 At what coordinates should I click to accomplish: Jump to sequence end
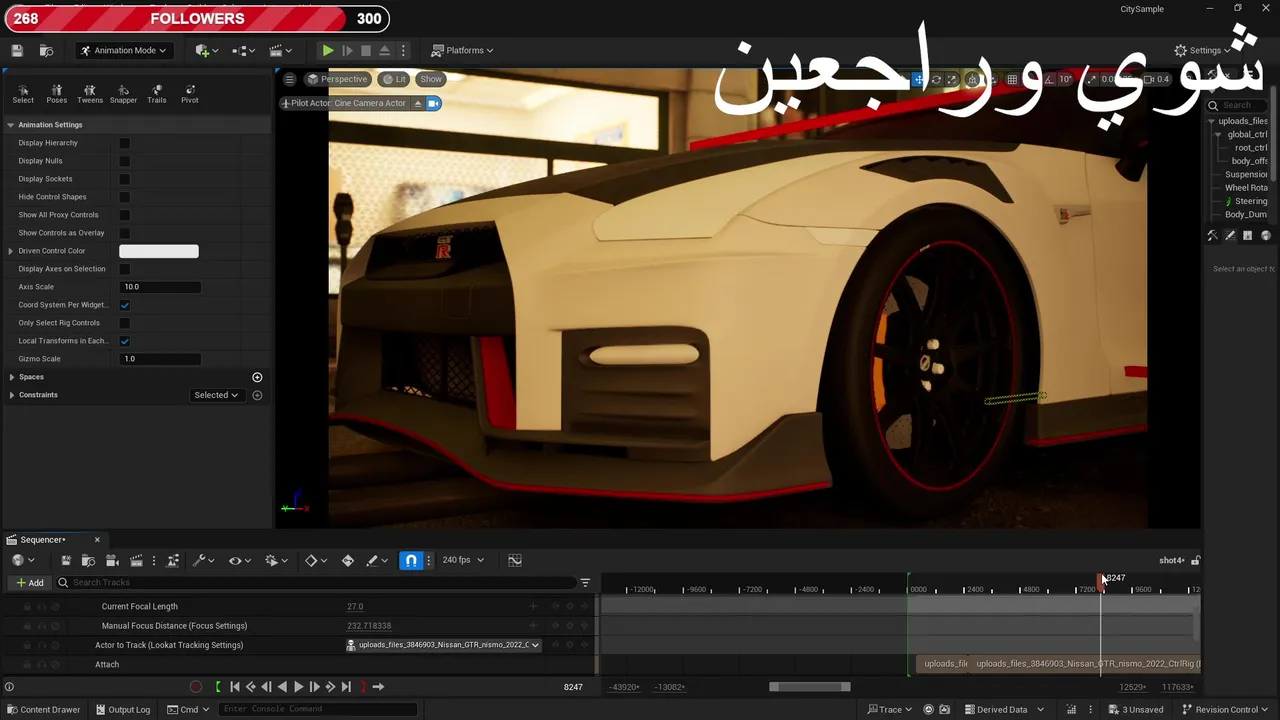(x=346, y=687)
